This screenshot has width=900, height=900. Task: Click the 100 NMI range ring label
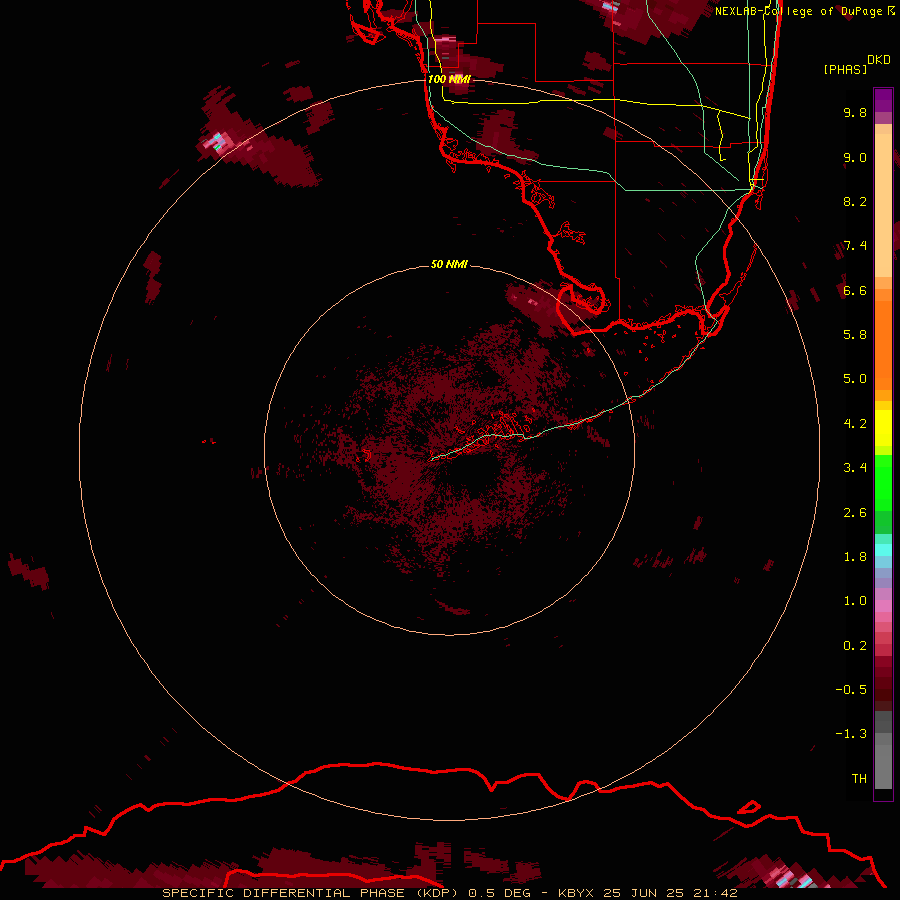pos(449,79)
